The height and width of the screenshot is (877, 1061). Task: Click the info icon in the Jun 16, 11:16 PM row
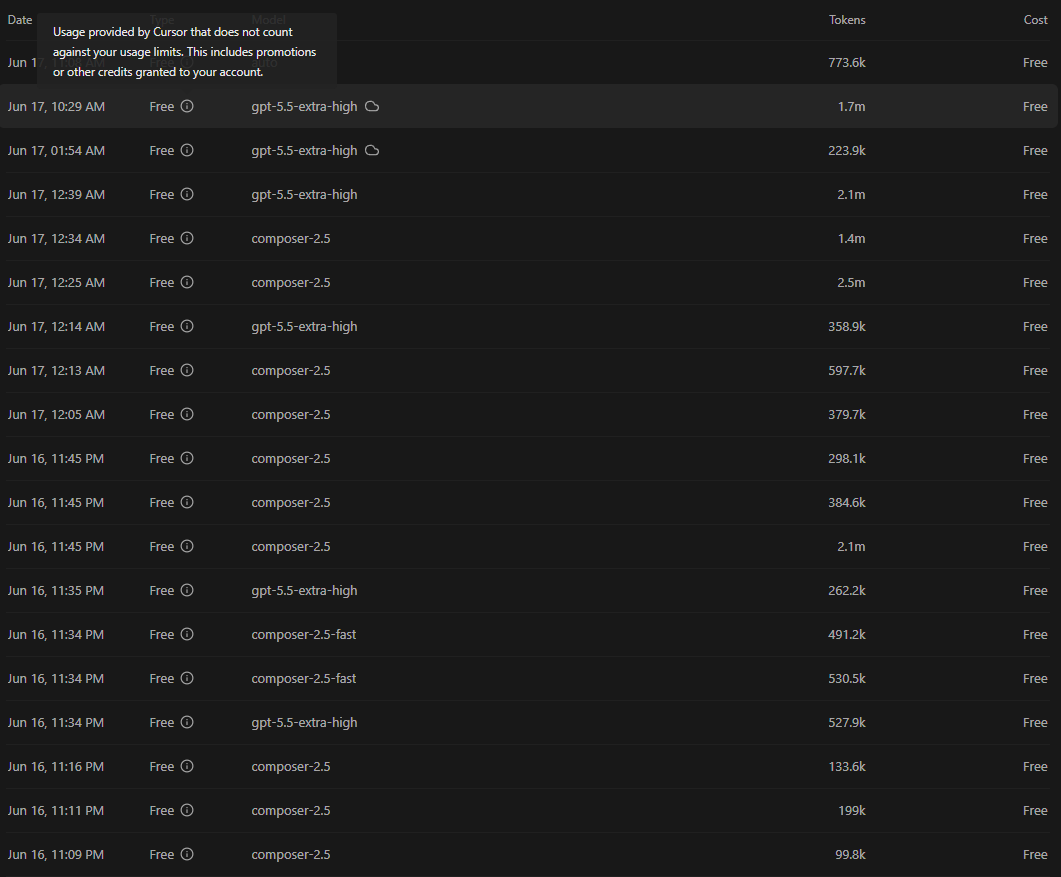tap(187, 766)
